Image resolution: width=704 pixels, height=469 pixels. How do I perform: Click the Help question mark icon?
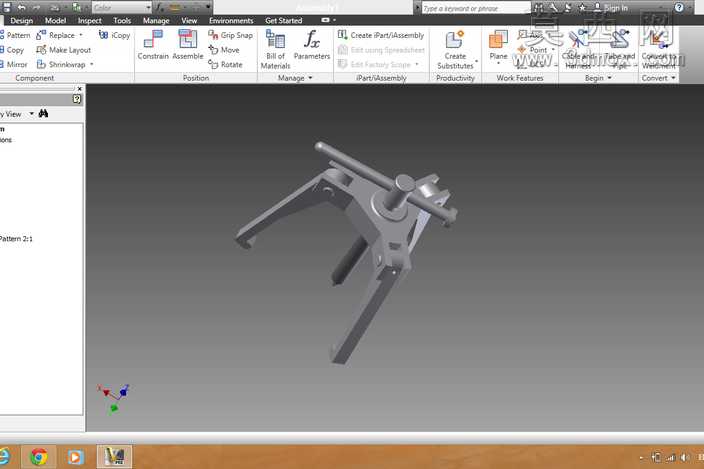[679, 8]
